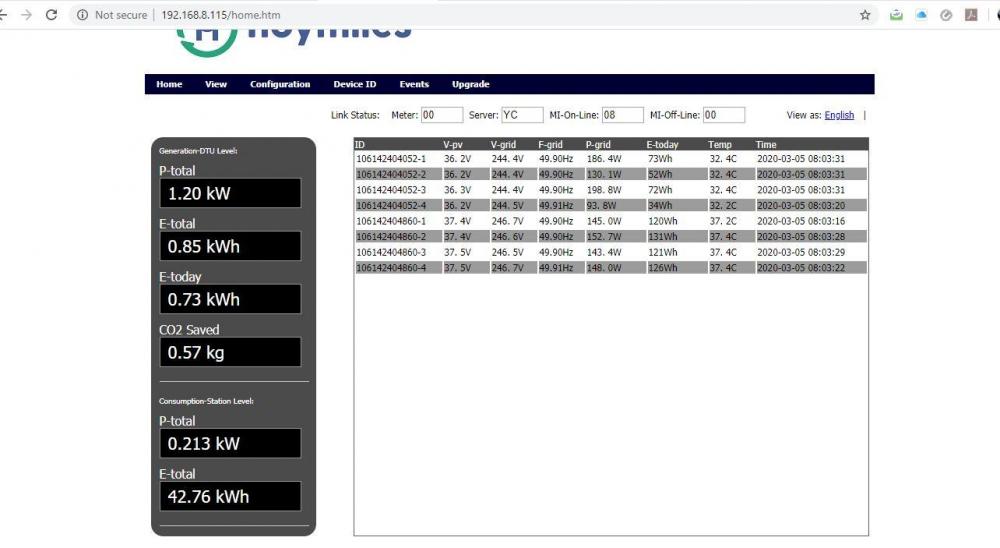The height and width of the screenshot is (548, 1000).
Task: Click P-grid value 198. 8W
Action: [x=604, y=190]
